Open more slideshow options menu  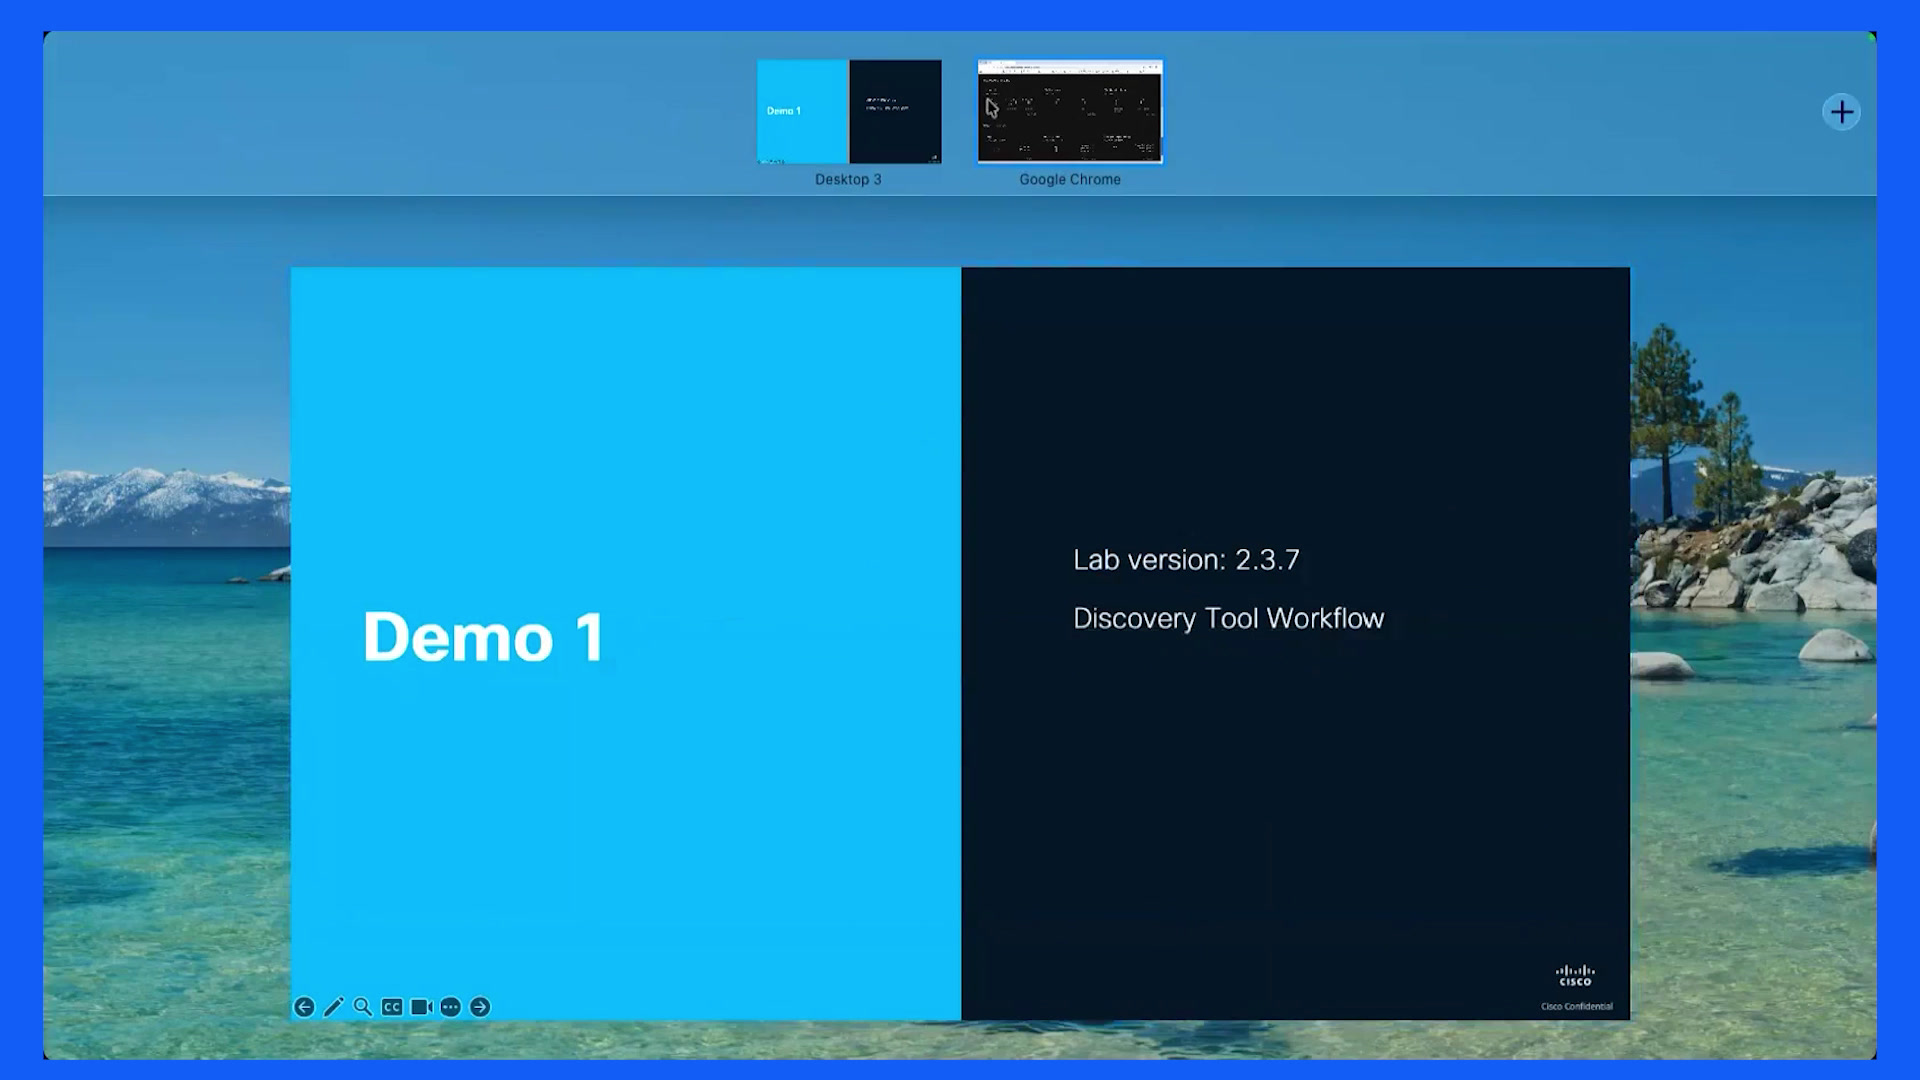coord(450,1007)
